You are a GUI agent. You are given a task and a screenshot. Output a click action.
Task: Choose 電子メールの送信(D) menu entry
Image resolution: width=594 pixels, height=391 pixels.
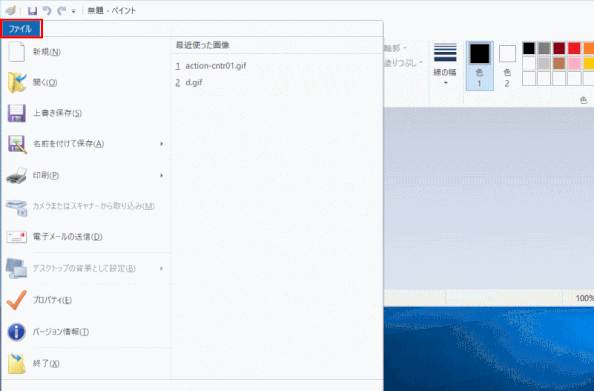(86, 237)
